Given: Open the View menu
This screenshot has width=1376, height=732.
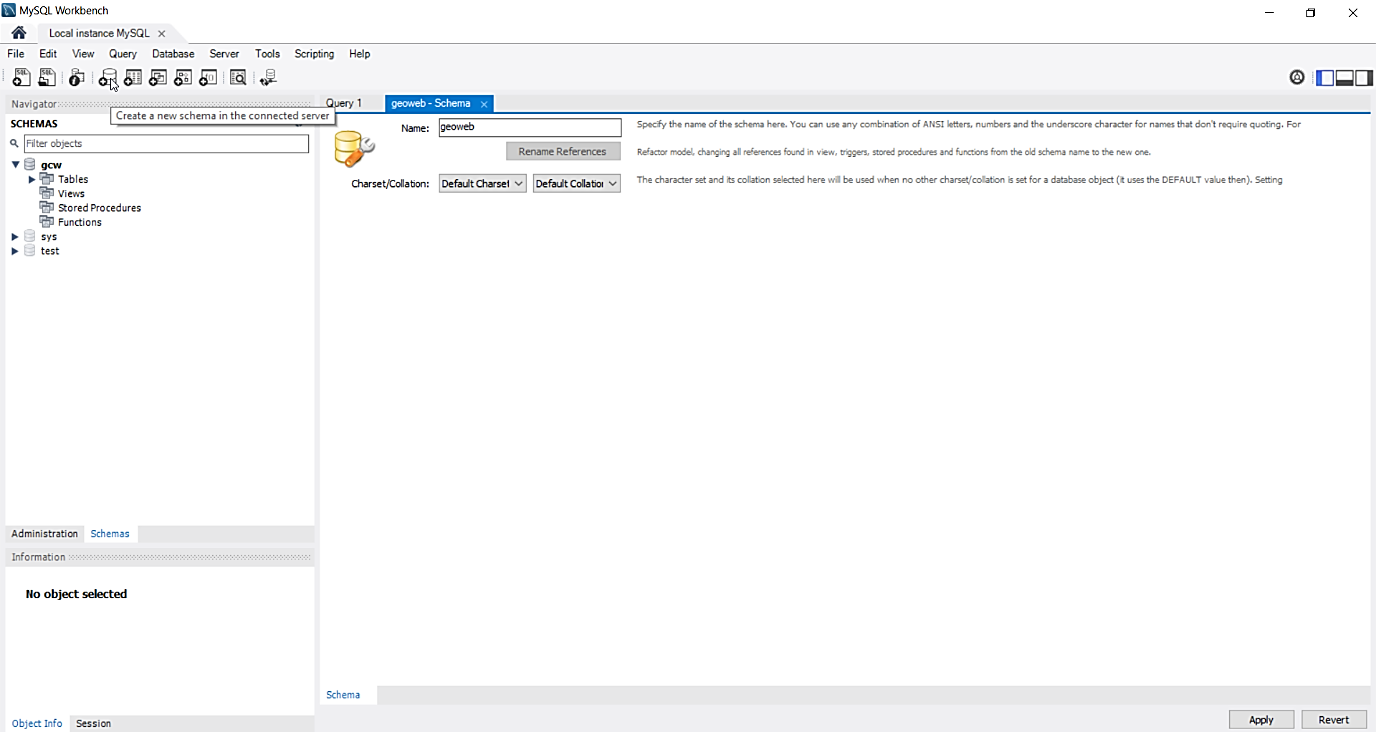Looking at the screenshot, I should pos(83,54).
